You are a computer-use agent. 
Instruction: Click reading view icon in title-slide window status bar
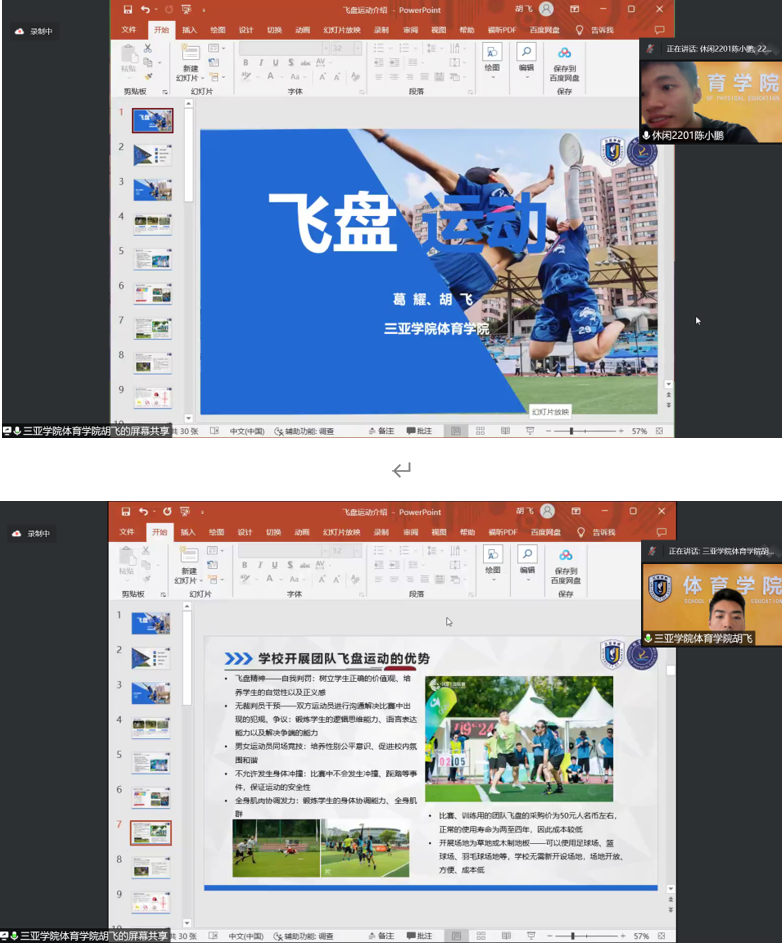pos(505,431)
